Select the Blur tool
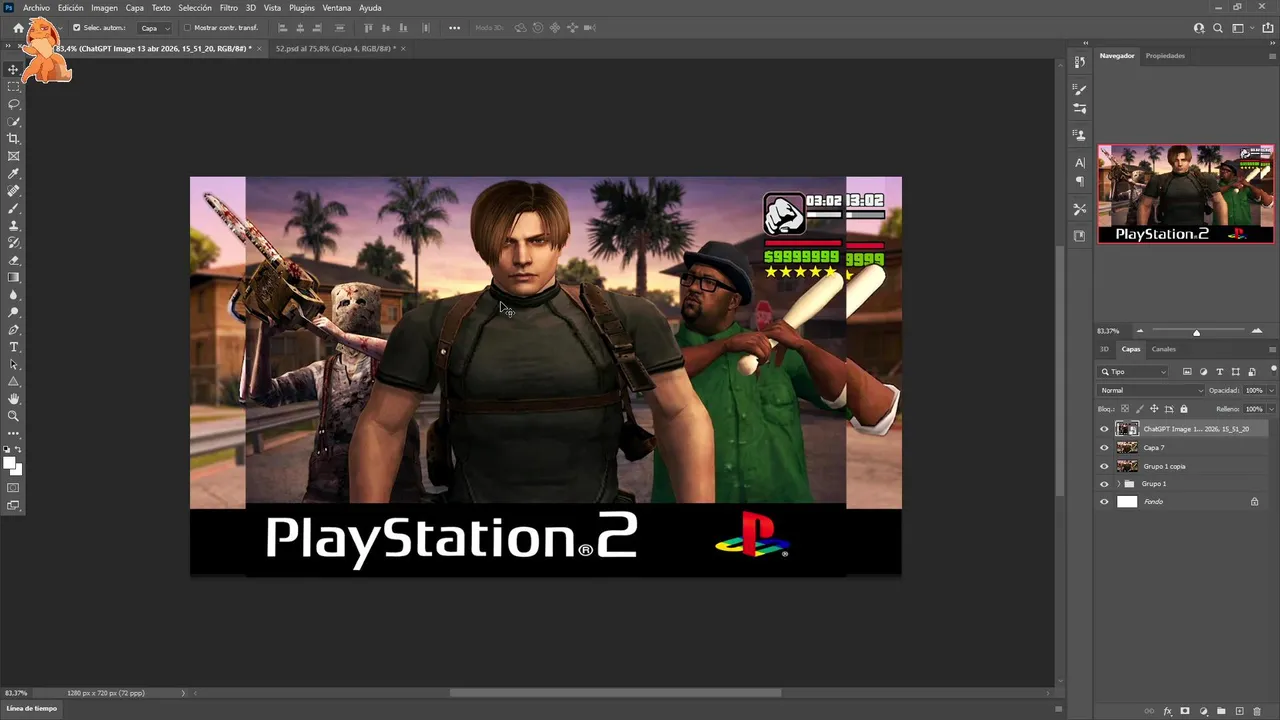The height and width of the screenshot is (720, 1280). pos(13,295)
